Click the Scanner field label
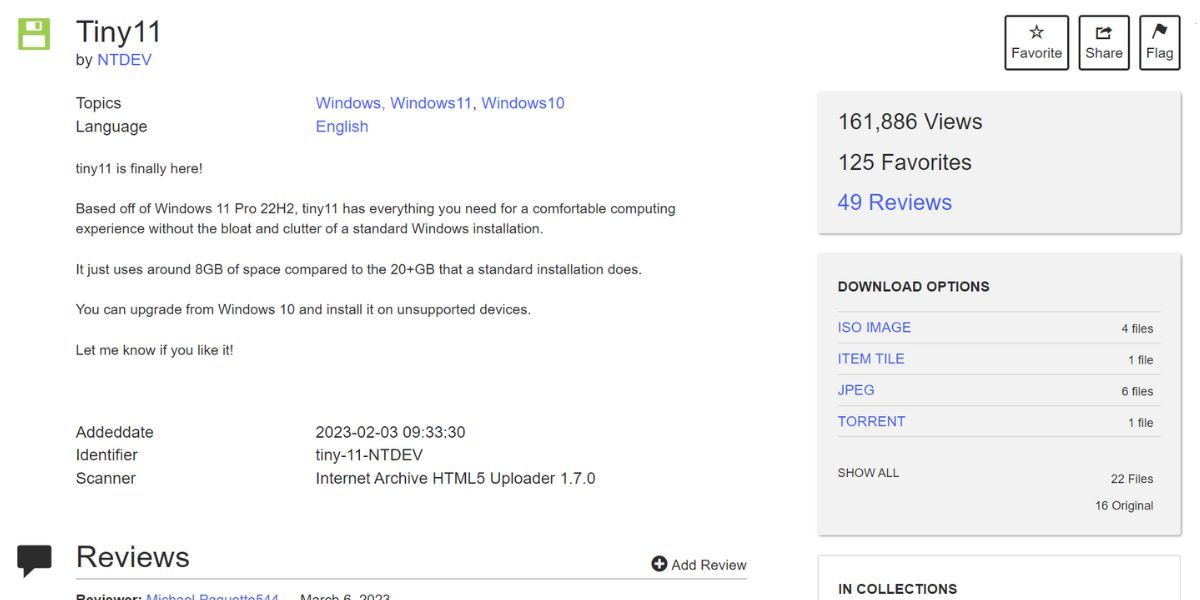This screenshot has width=1200, height=600. point(106,478)
